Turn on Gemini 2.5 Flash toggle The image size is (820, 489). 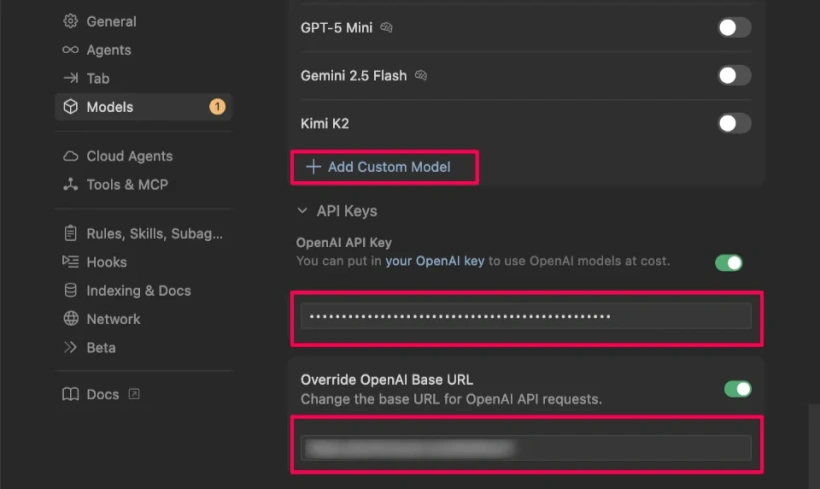tap(734, 75)
